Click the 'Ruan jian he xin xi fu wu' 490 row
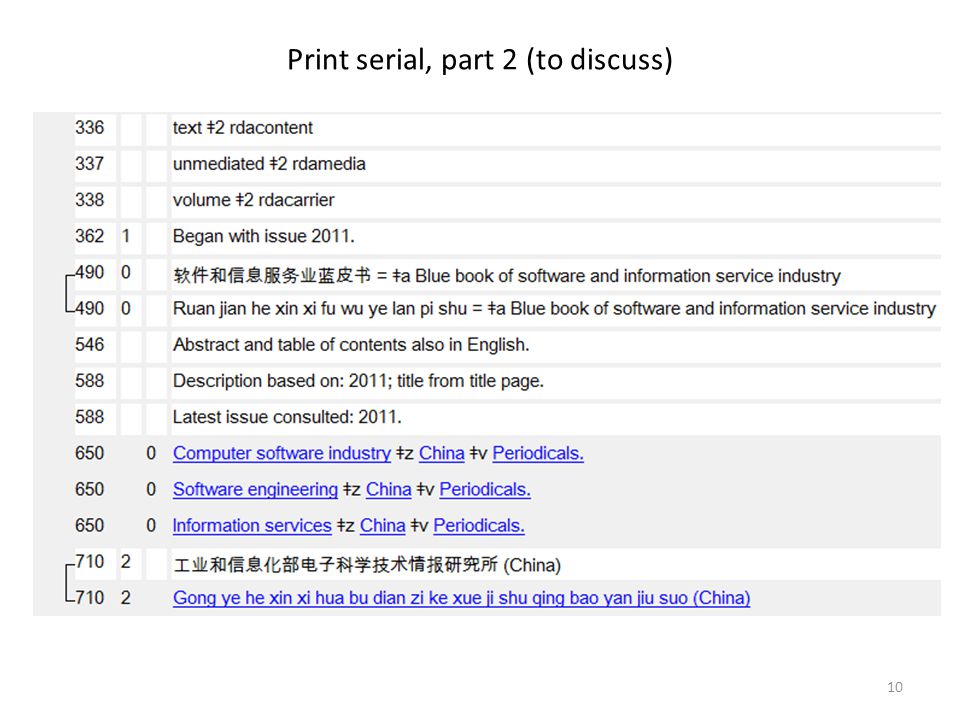 tap(554, 308)
